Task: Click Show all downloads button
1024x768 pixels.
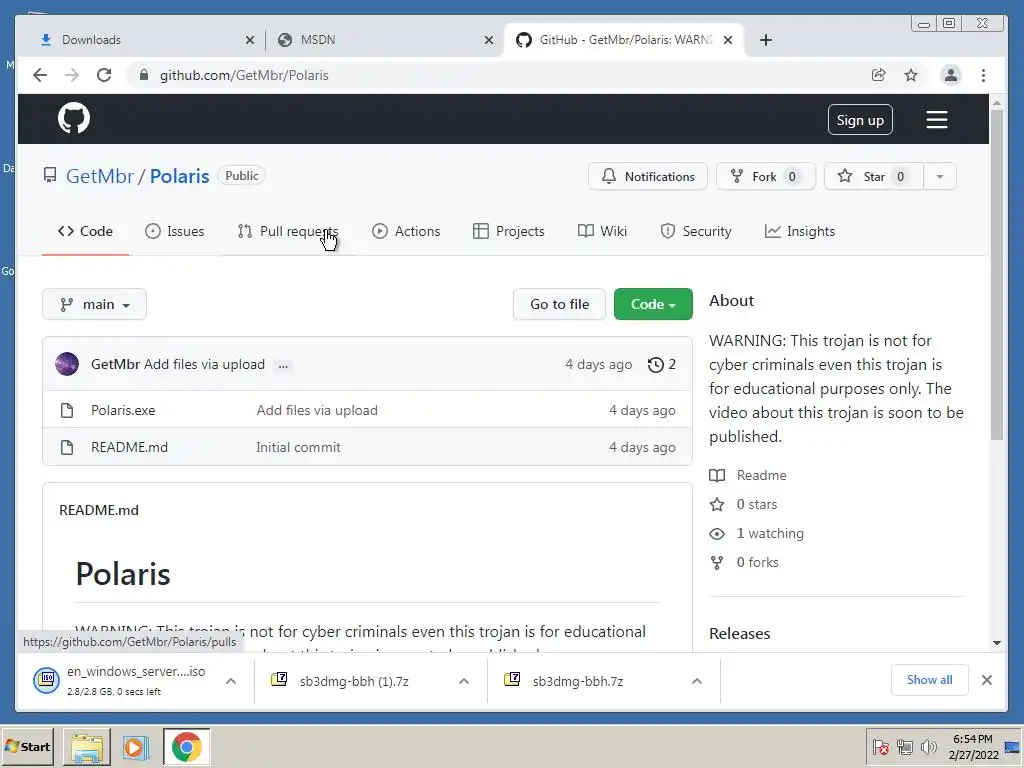Action: 929,680
